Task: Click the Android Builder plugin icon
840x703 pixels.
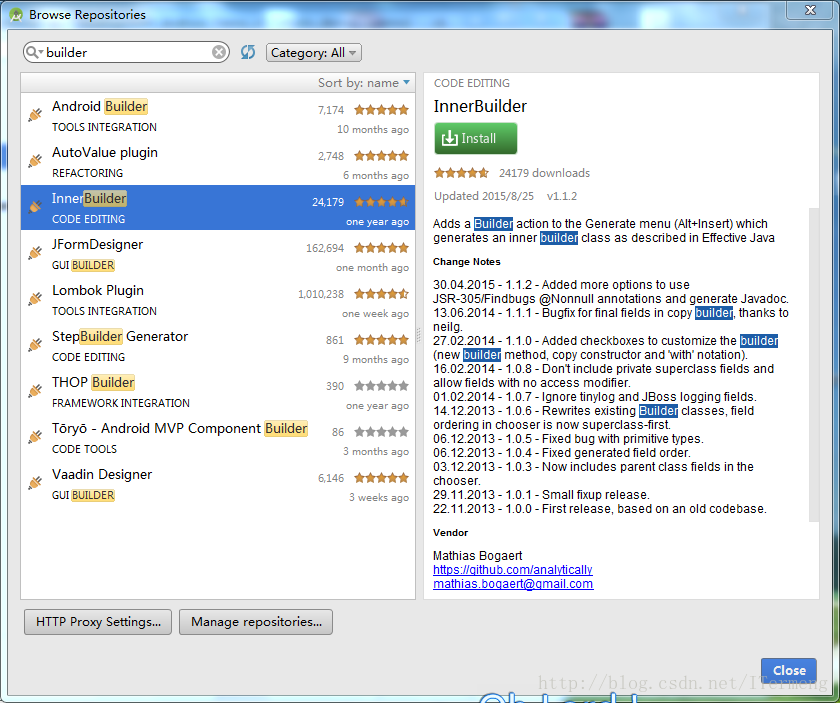Action: (x=35, y=115)
